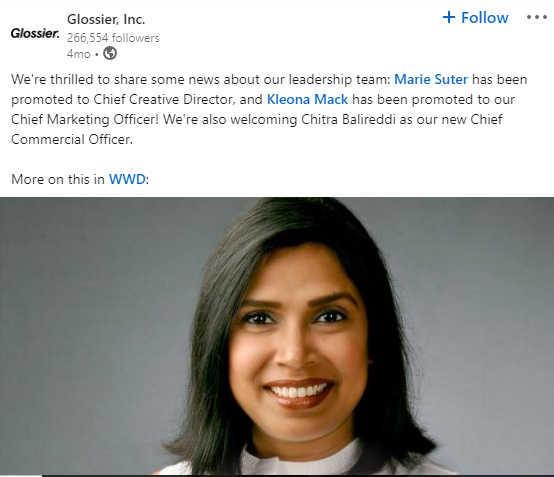Click the 4mo post timestamp
Screen dimensions: 554x477
tap(78, 54)
